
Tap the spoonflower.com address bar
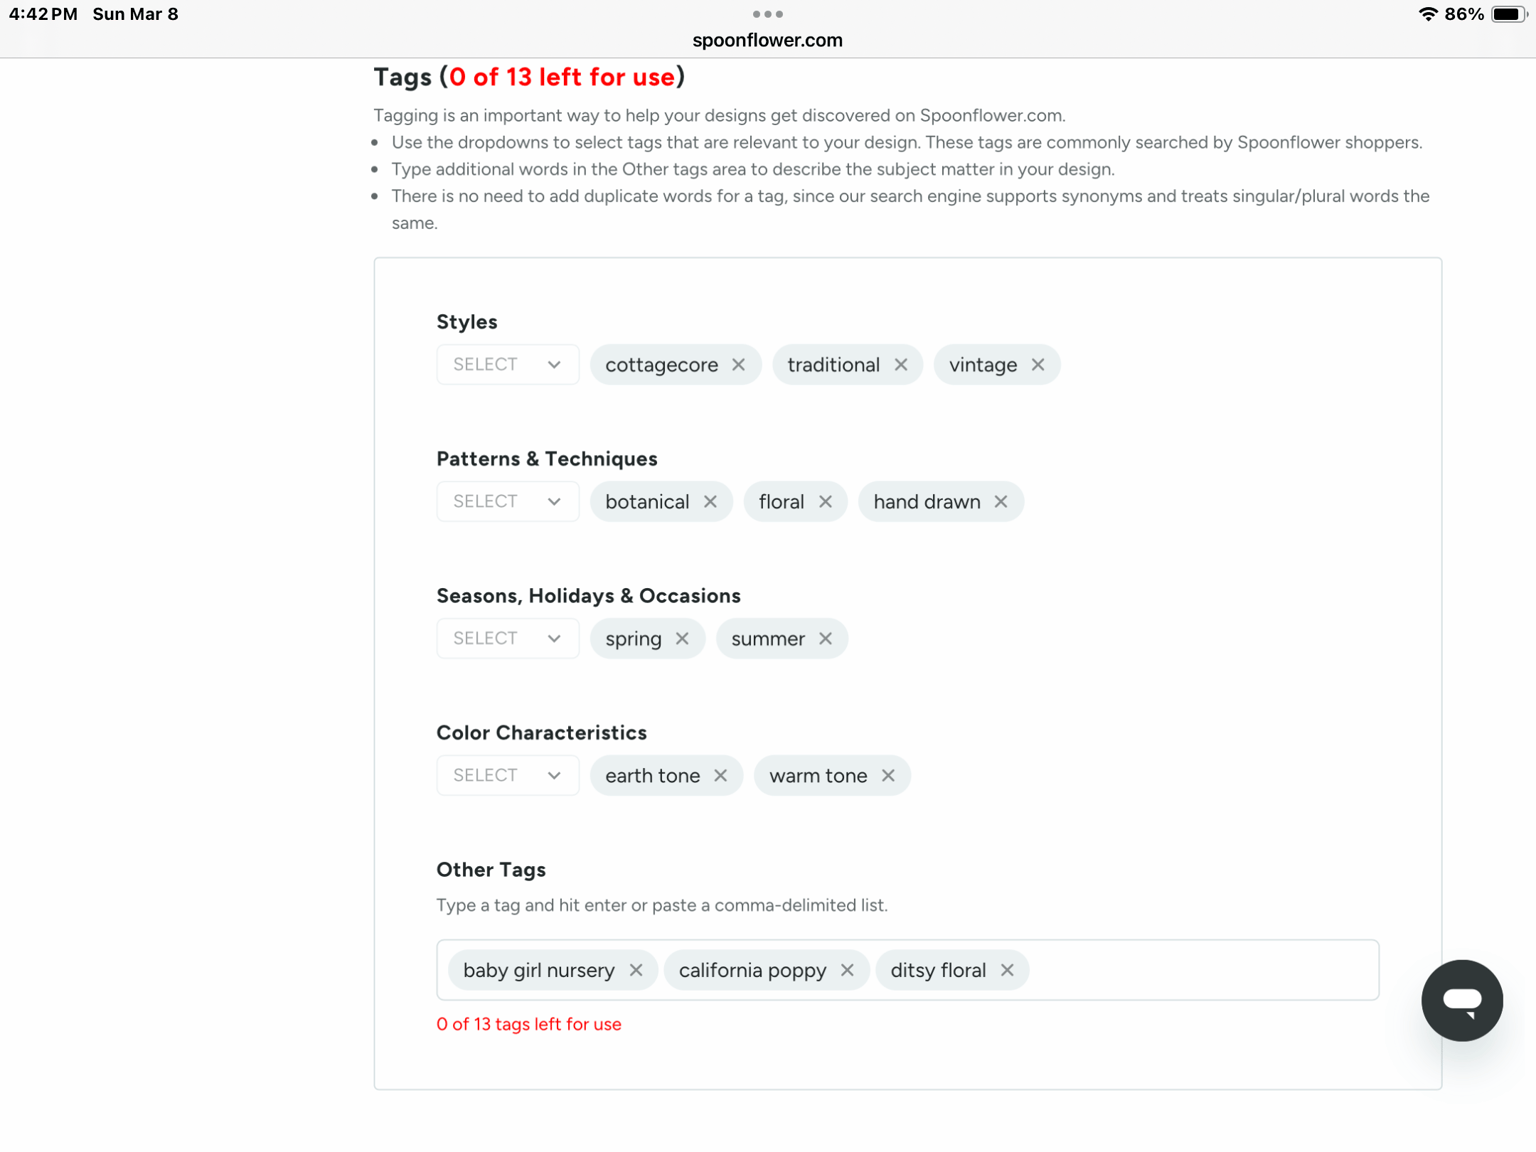click(x=768, y=40)
